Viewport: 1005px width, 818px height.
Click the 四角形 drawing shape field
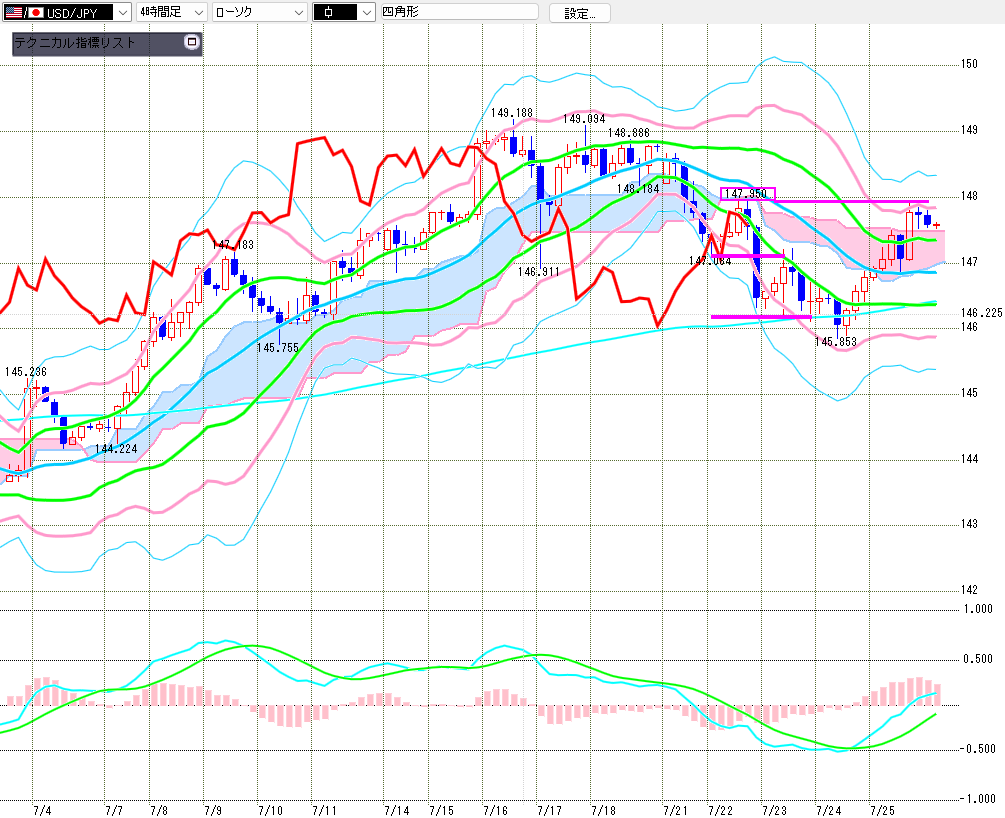(460, 12)
